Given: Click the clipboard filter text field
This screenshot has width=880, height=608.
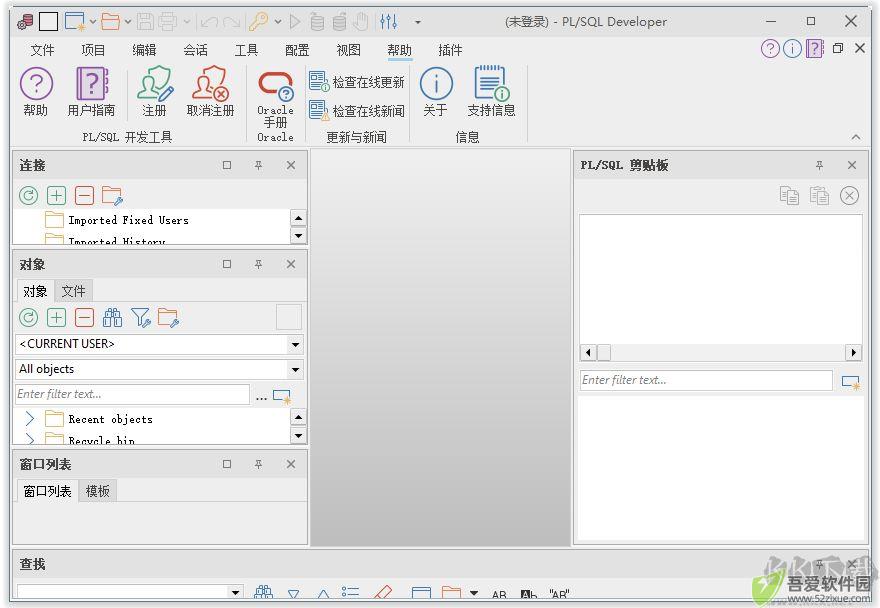Looking at the screenshot, I should coord(706,380).
